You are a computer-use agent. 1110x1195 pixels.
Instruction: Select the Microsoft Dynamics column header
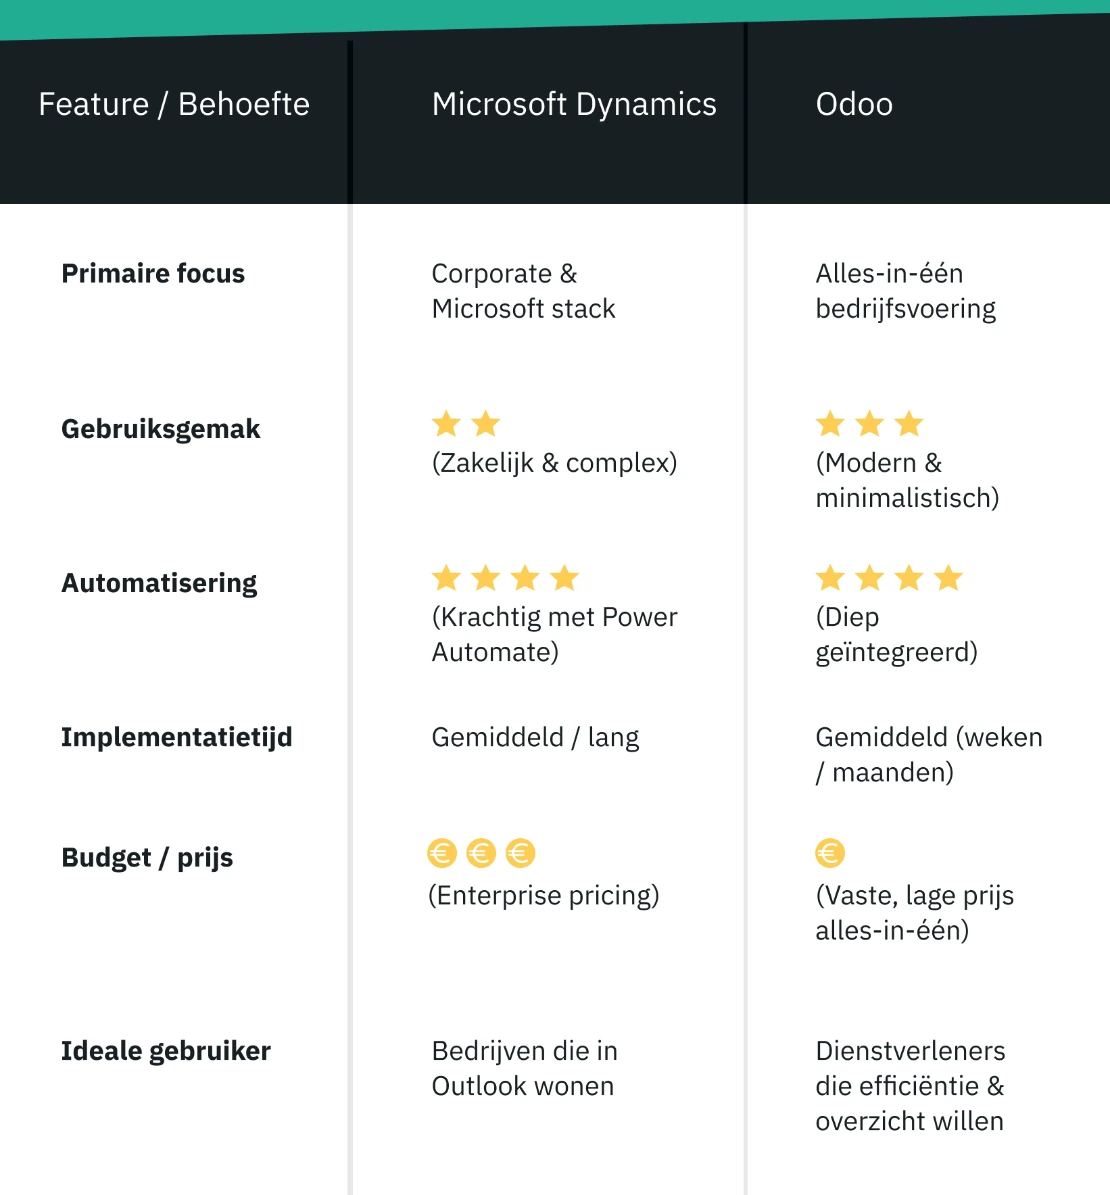click(574, 104)
